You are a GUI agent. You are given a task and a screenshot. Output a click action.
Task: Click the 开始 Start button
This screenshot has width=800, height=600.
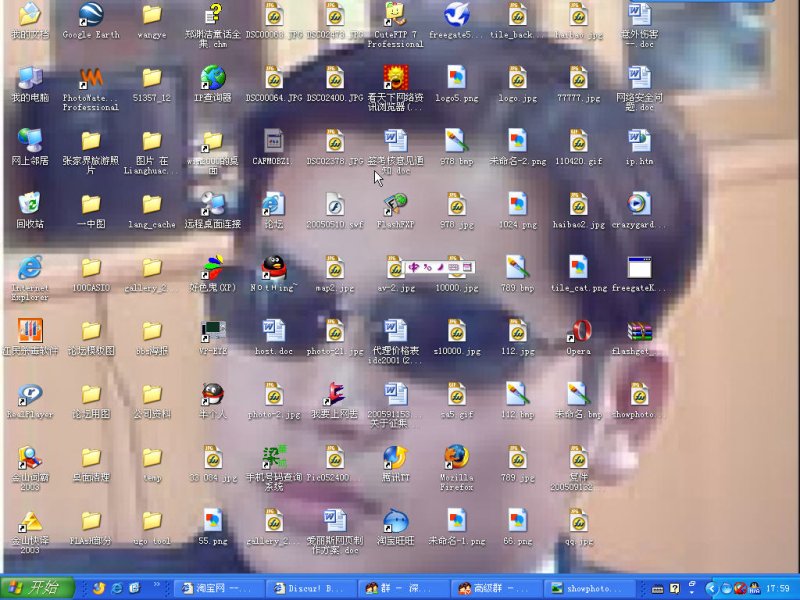point(30,589)
